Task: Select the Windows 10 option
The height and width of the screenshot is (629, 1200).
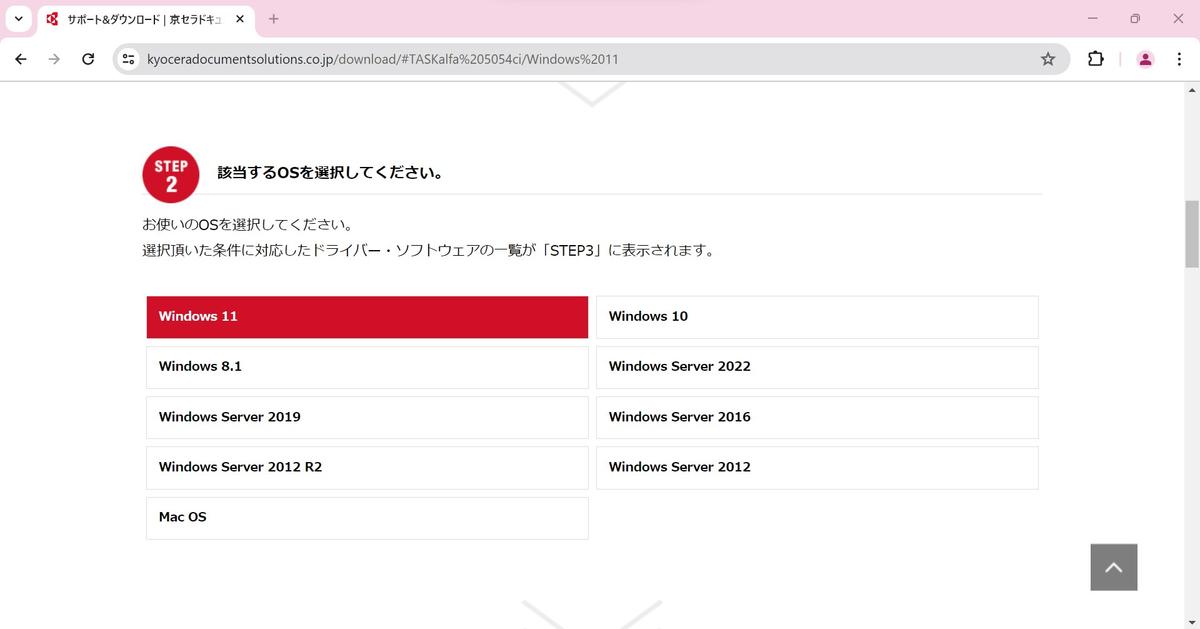Action: coord(817,317)
